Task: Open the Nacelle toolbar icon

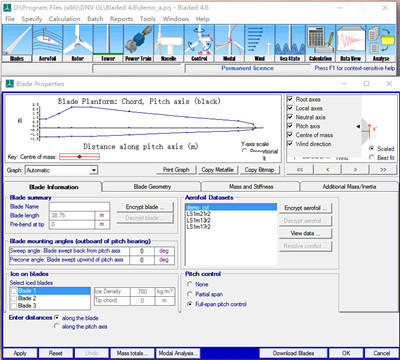Action: point(169,44)
